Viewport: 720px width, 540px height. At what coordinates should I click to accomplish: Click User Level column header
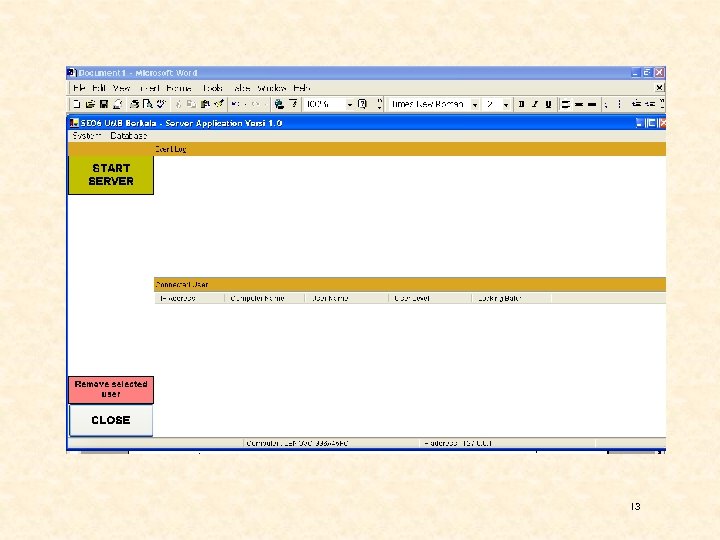[430, 298]
